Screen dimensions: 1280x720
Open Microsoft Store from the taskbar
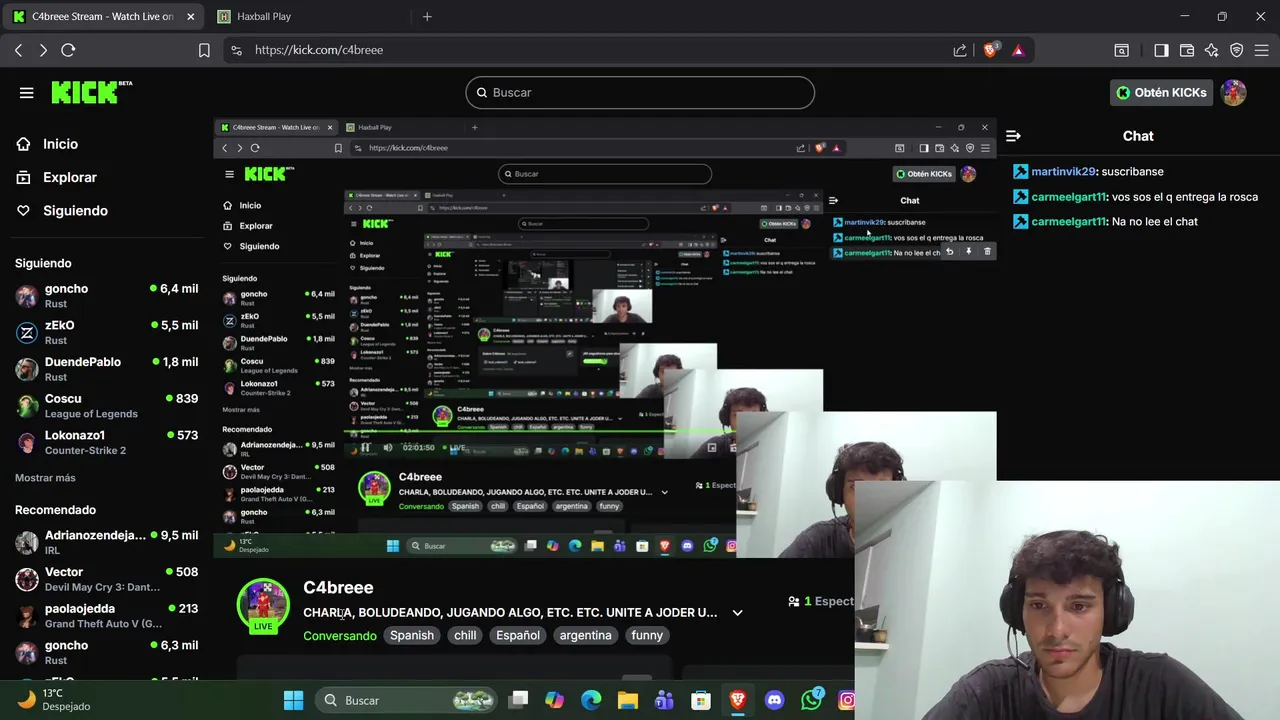701,700
